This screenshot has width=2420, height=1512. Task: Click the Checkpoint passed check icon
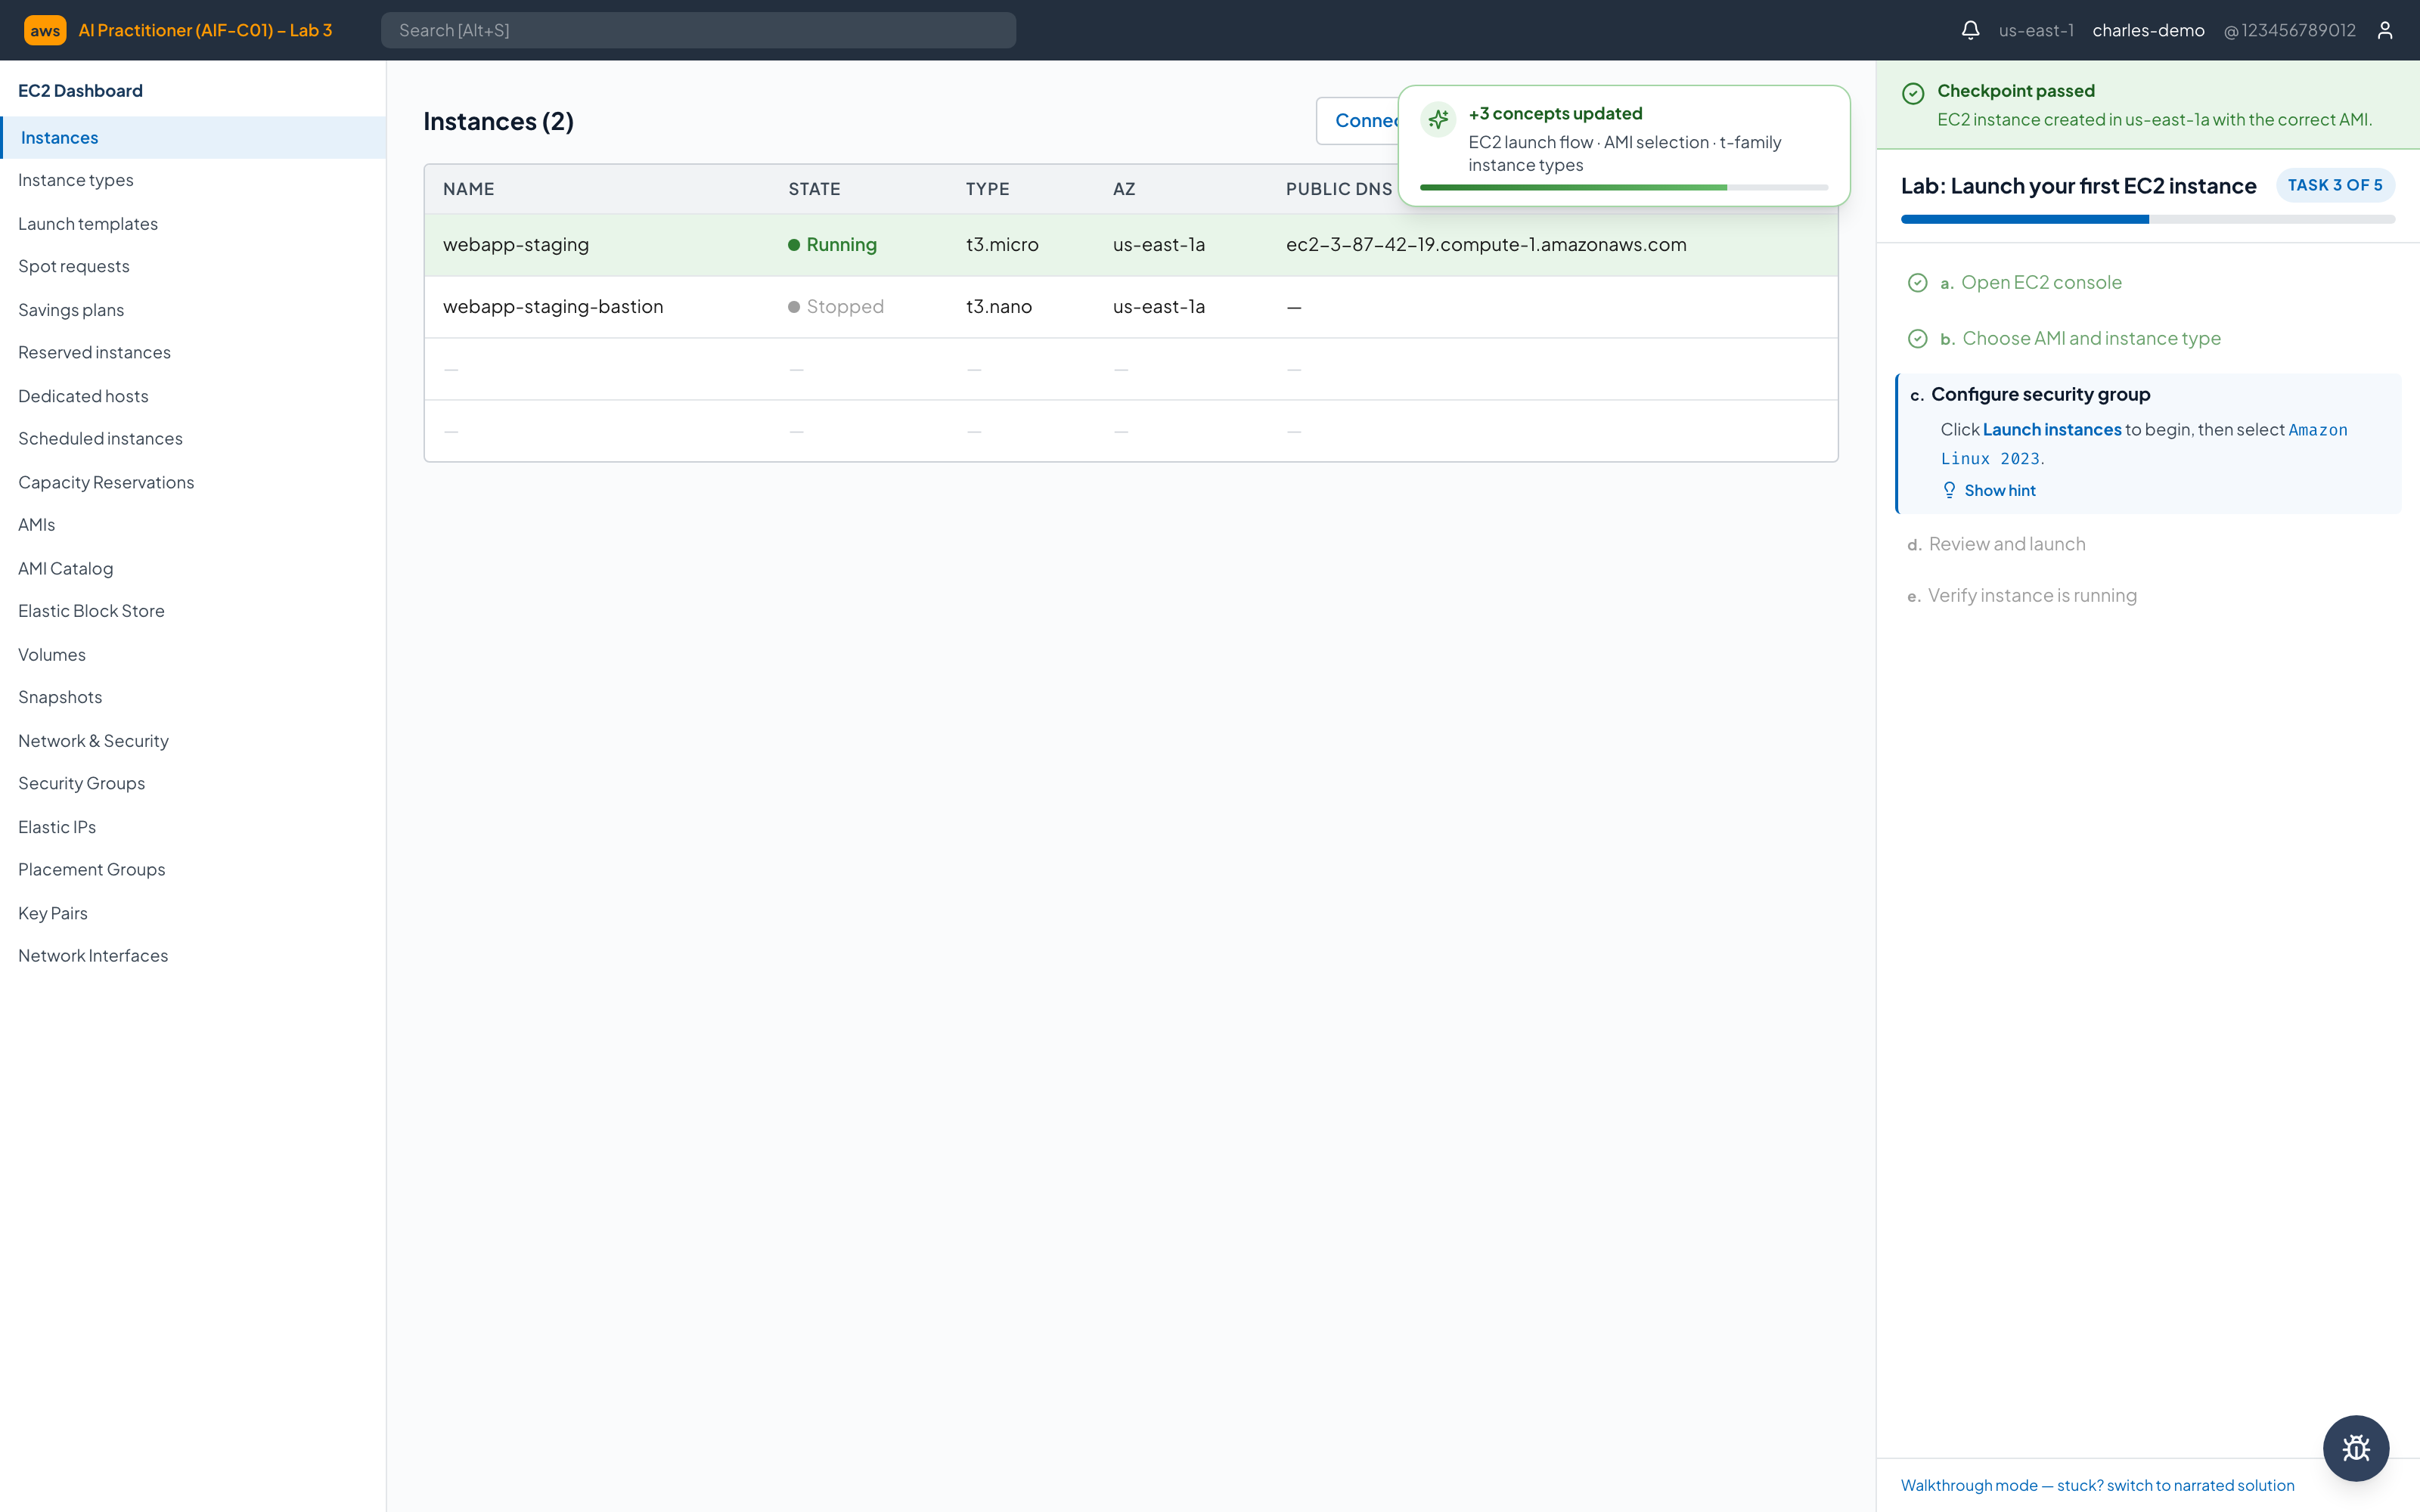click(1913, 93)
